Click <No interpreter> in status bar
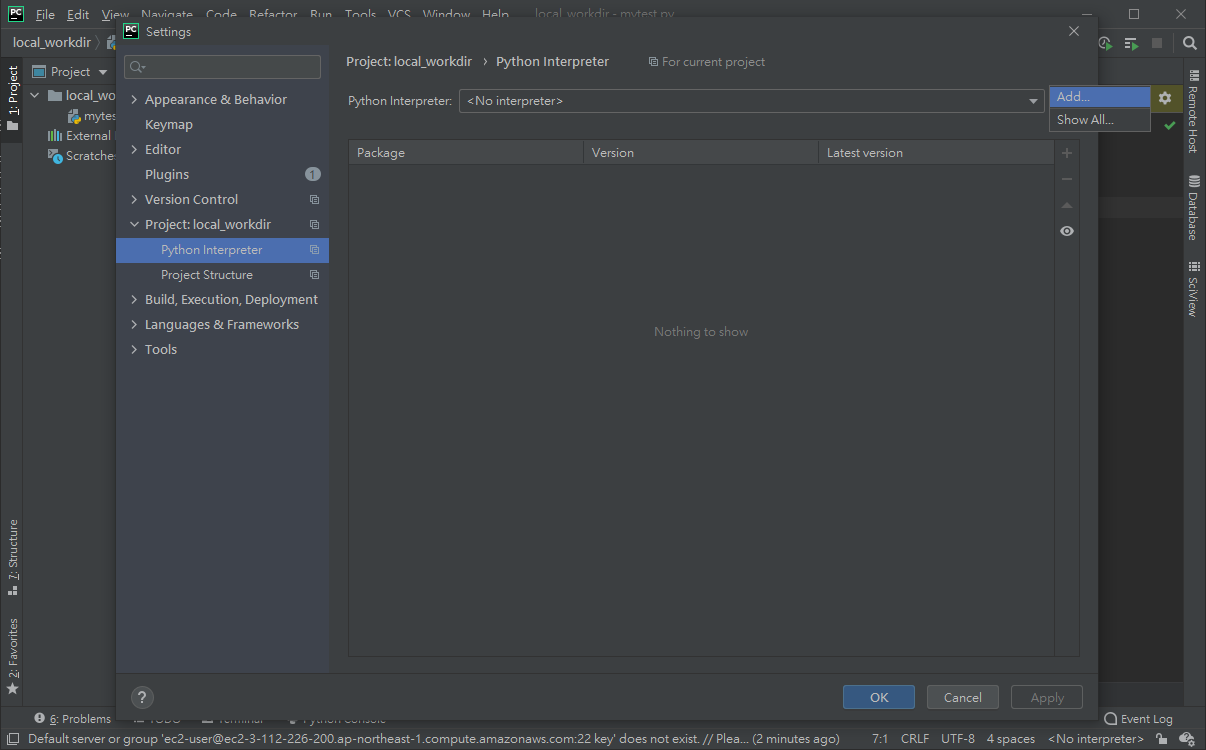Screen dimensions: 1206x750 [x=1096, y=739]
